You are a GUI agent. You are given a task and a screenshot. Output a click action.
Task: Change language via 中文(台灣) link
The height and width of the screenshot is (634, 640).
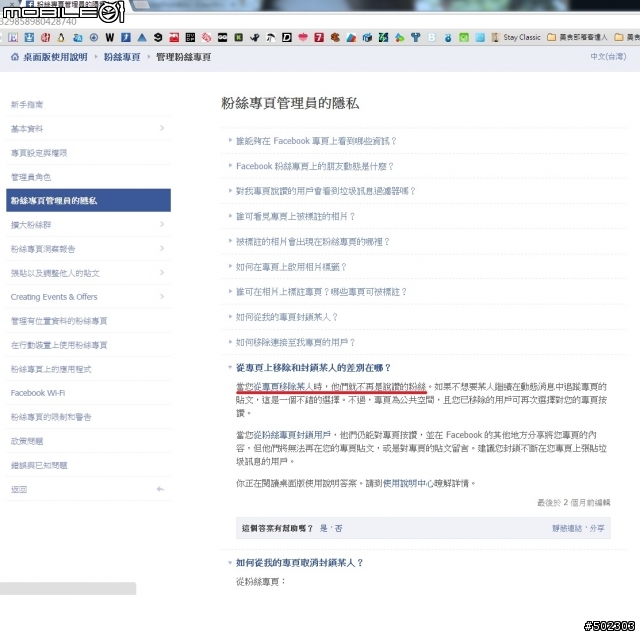608,56
